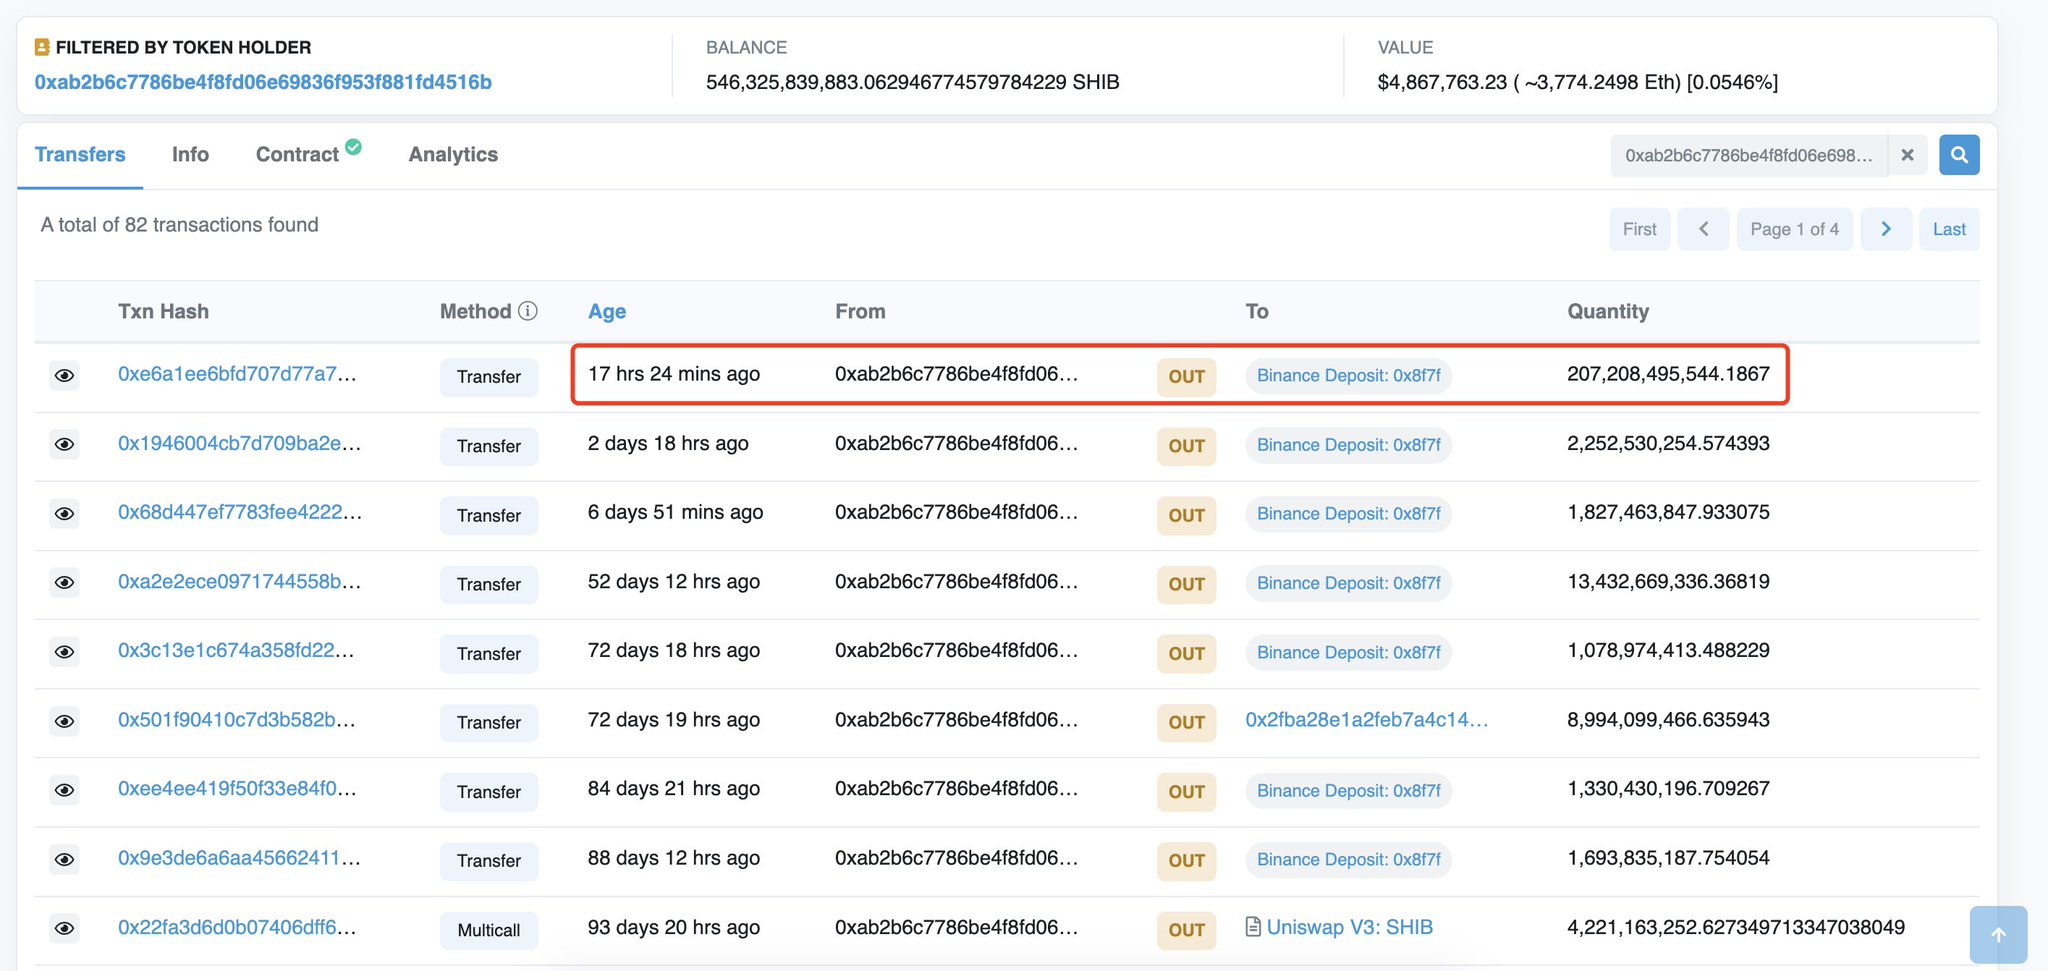Show details via eye icon for 0x1946004cb7d709ba2e

click(x=64, y=444)
